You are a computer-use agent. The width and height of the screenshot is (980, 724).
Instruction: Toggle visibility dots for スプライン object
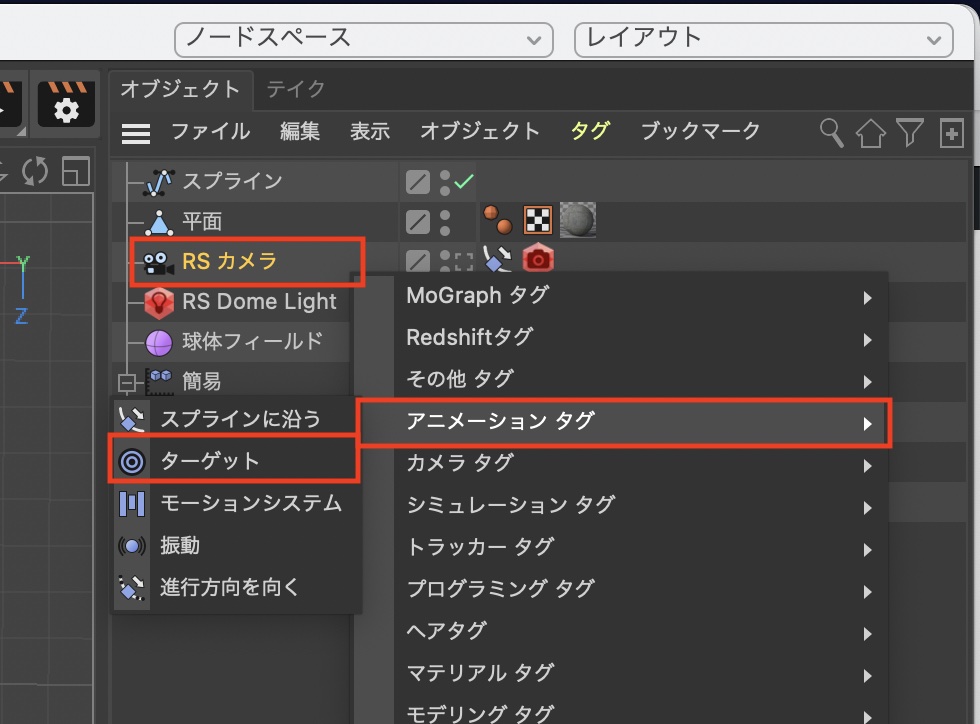(445, 182)
